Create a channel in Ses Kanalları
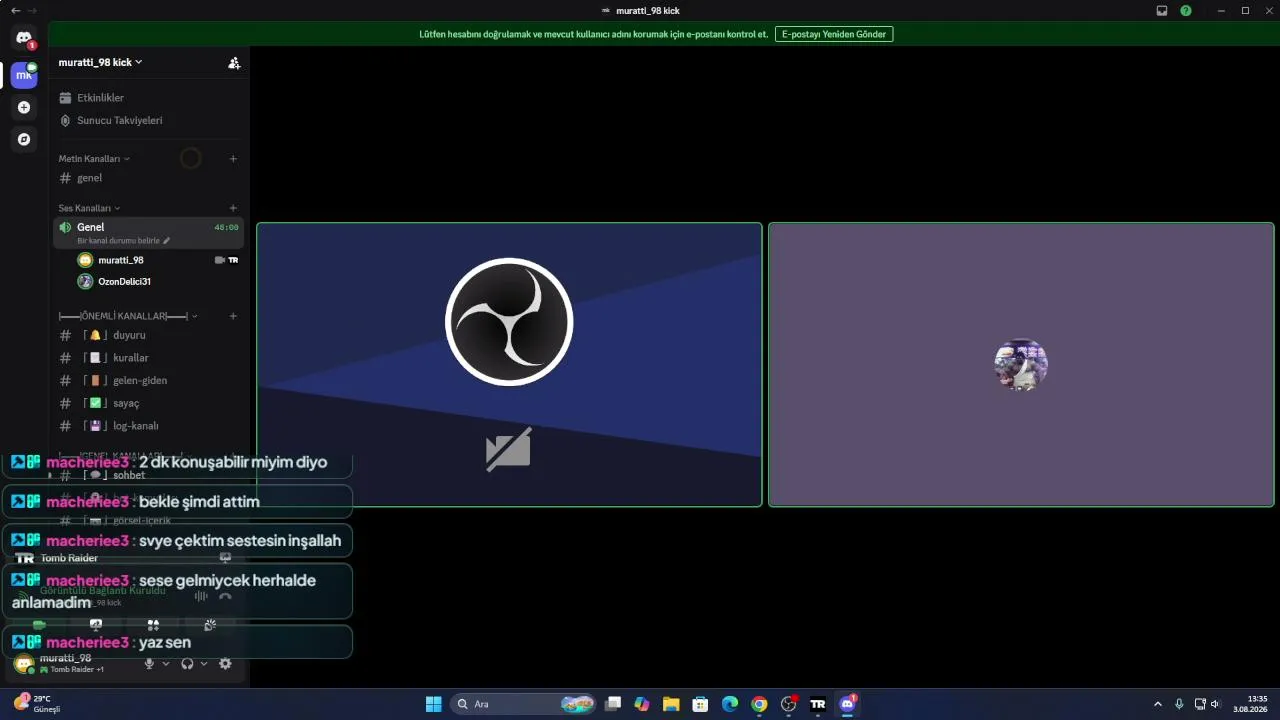 (x=233, y=208)
